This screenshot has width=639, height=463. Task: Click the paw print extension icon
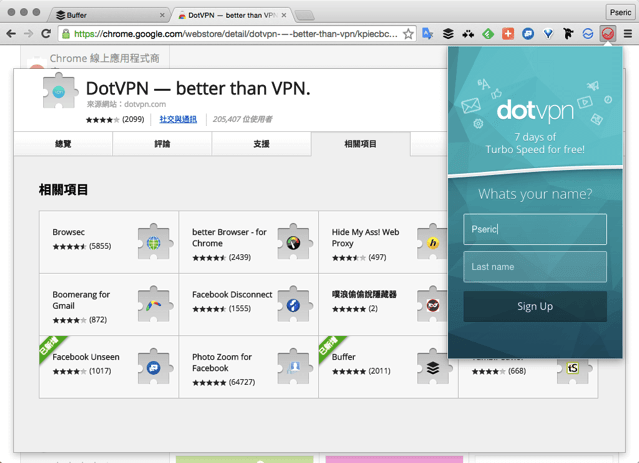[468, 34]
